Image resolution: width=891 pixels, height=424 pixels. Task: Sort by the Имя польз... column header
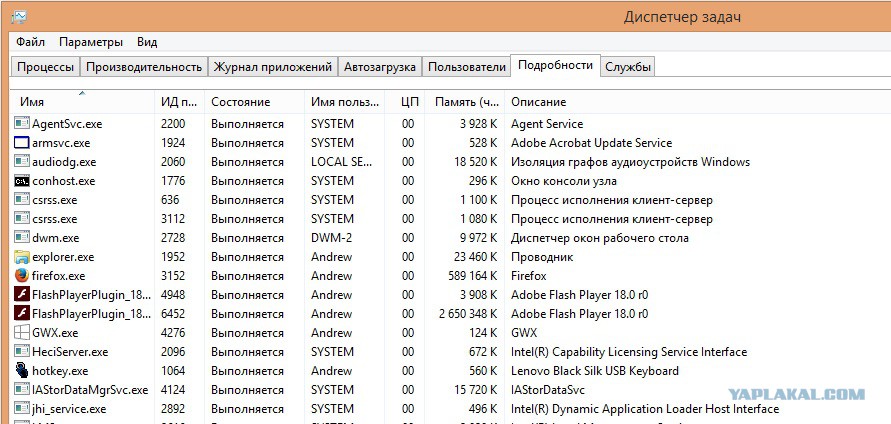[x=345, y=102]
